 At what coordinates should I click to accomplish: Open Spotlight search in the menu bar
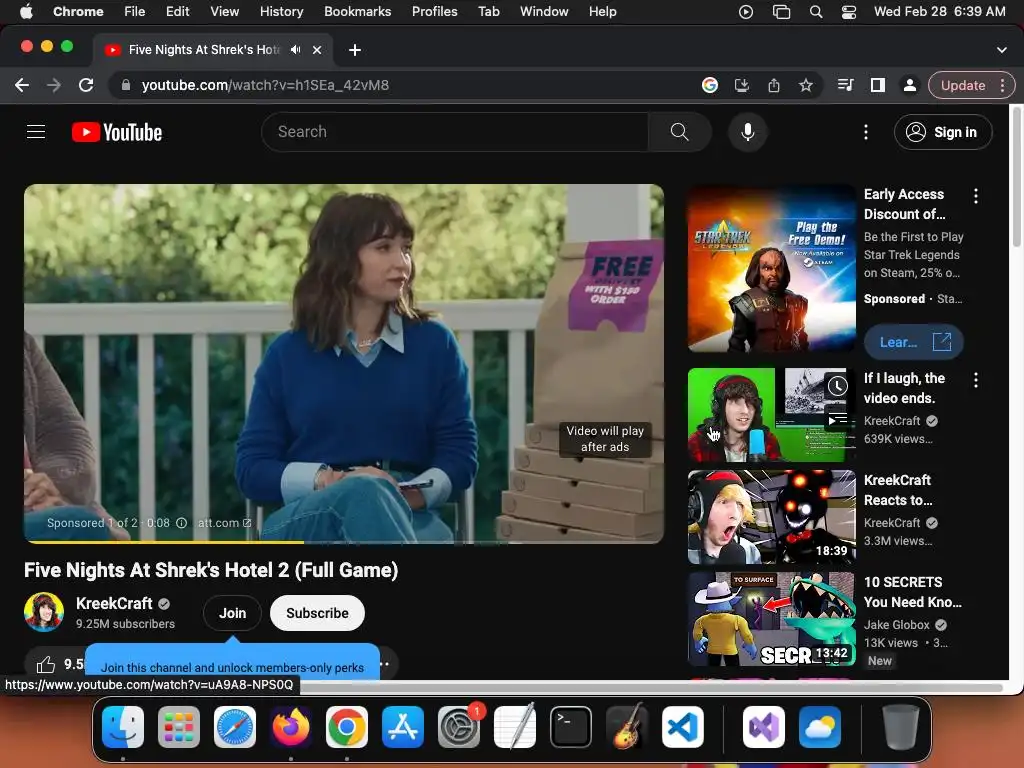click(816, 11)
